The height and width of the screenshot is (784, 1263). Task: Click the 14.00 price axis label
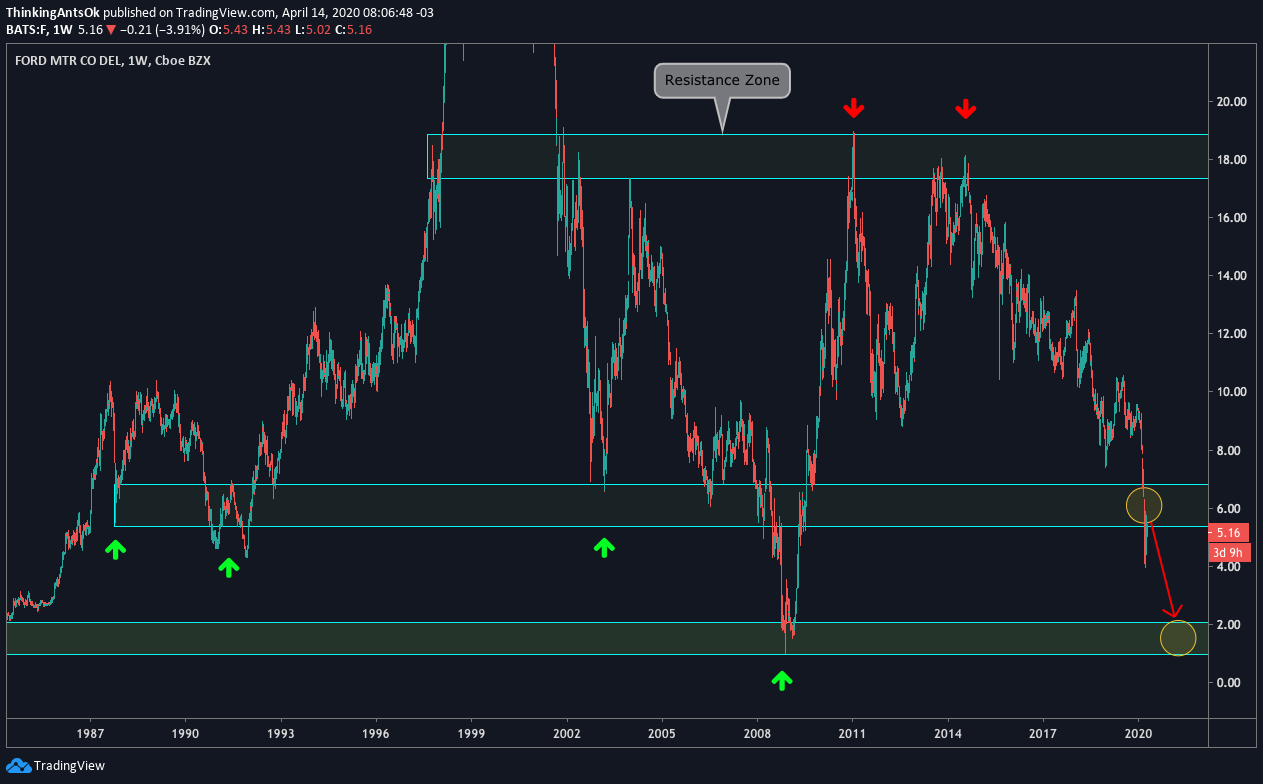[x=1231, y=276]
